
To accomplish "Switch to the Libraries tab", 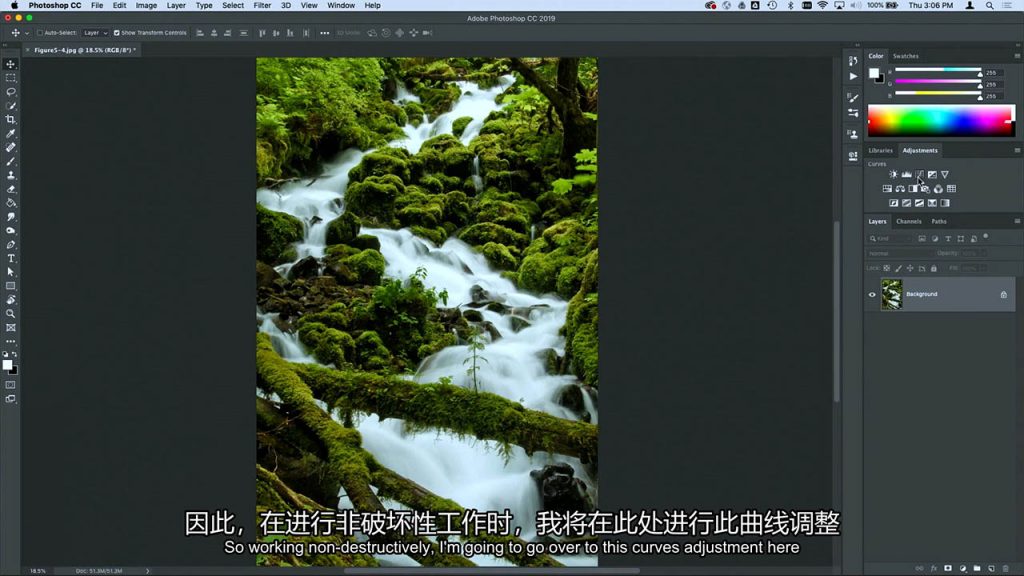I will pyautogui.click(x=880, y=150).
